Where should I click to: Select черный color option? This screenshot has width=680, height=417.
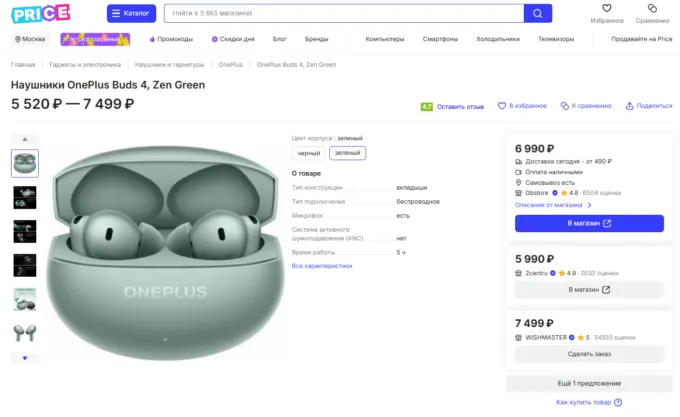pos(309,153)
